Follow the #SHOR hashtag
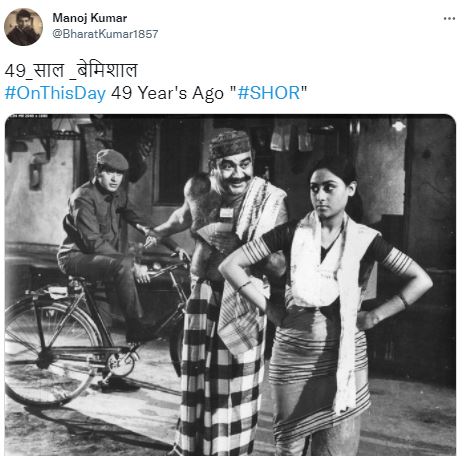This screenshot has width=466, height=456. tap(269, 93)
